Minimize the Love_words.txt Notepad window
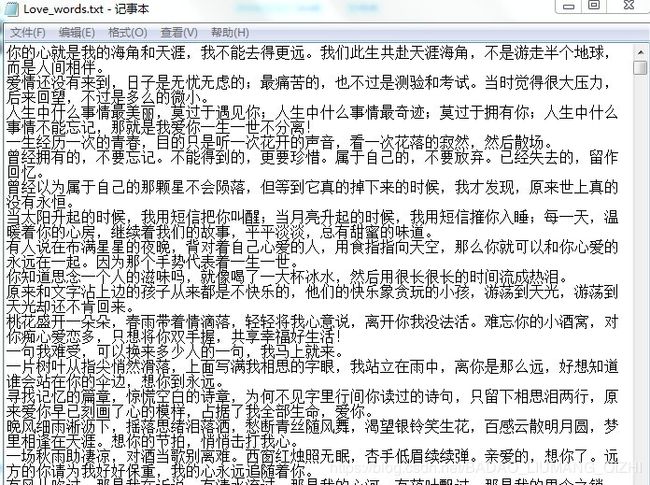This screenshot has height=485, width=650. point(569,5)
